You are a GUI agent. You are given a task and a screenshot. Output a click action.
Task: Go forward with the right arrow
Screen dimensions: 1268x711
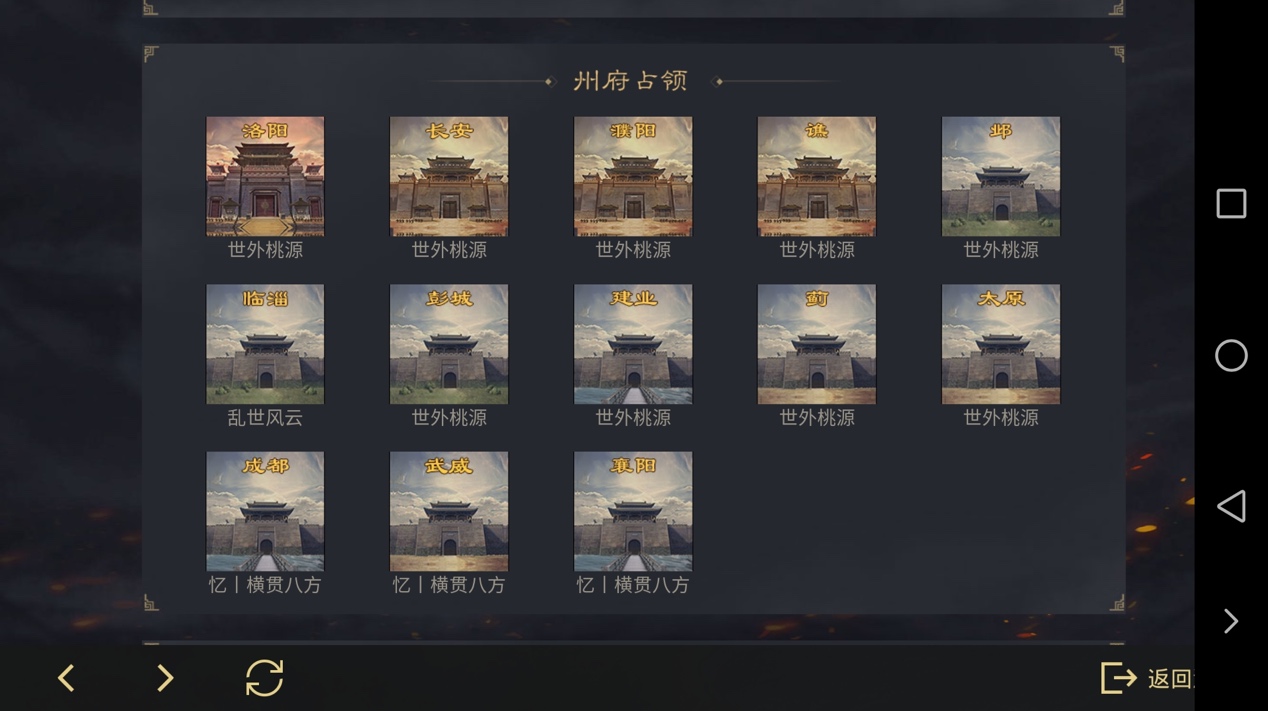pos(165,678)
